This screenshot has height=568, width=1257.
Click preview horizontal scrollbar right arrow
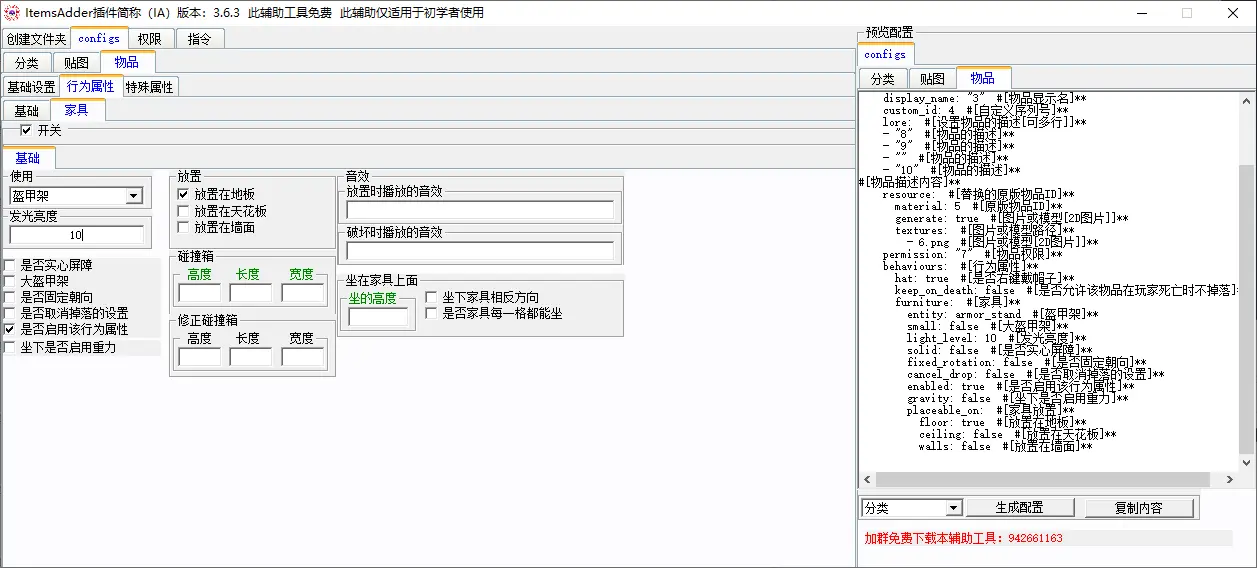(1230, 480)
